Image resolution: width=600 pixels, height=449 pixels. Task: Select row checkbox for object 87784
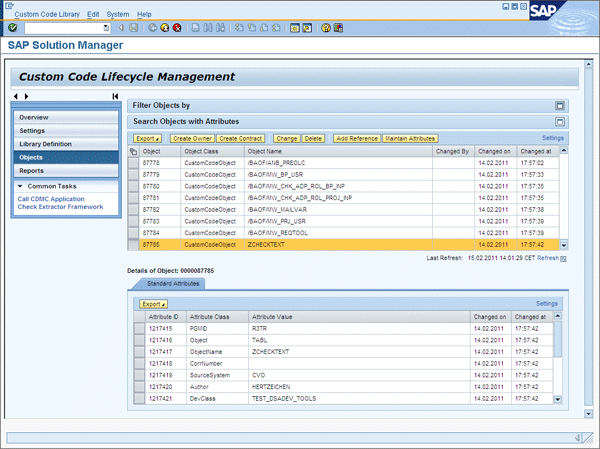pyautogui.click(x=133, y=233)
